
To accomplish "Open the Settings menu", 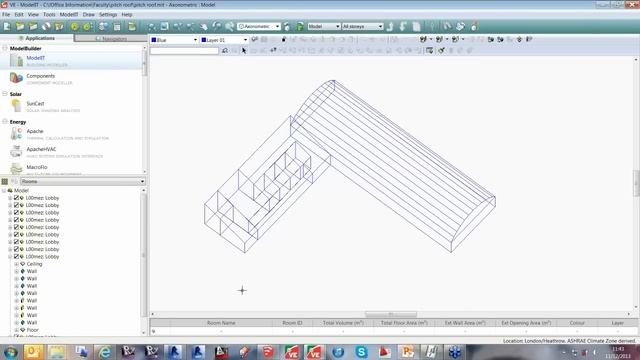I will point(108,15).
